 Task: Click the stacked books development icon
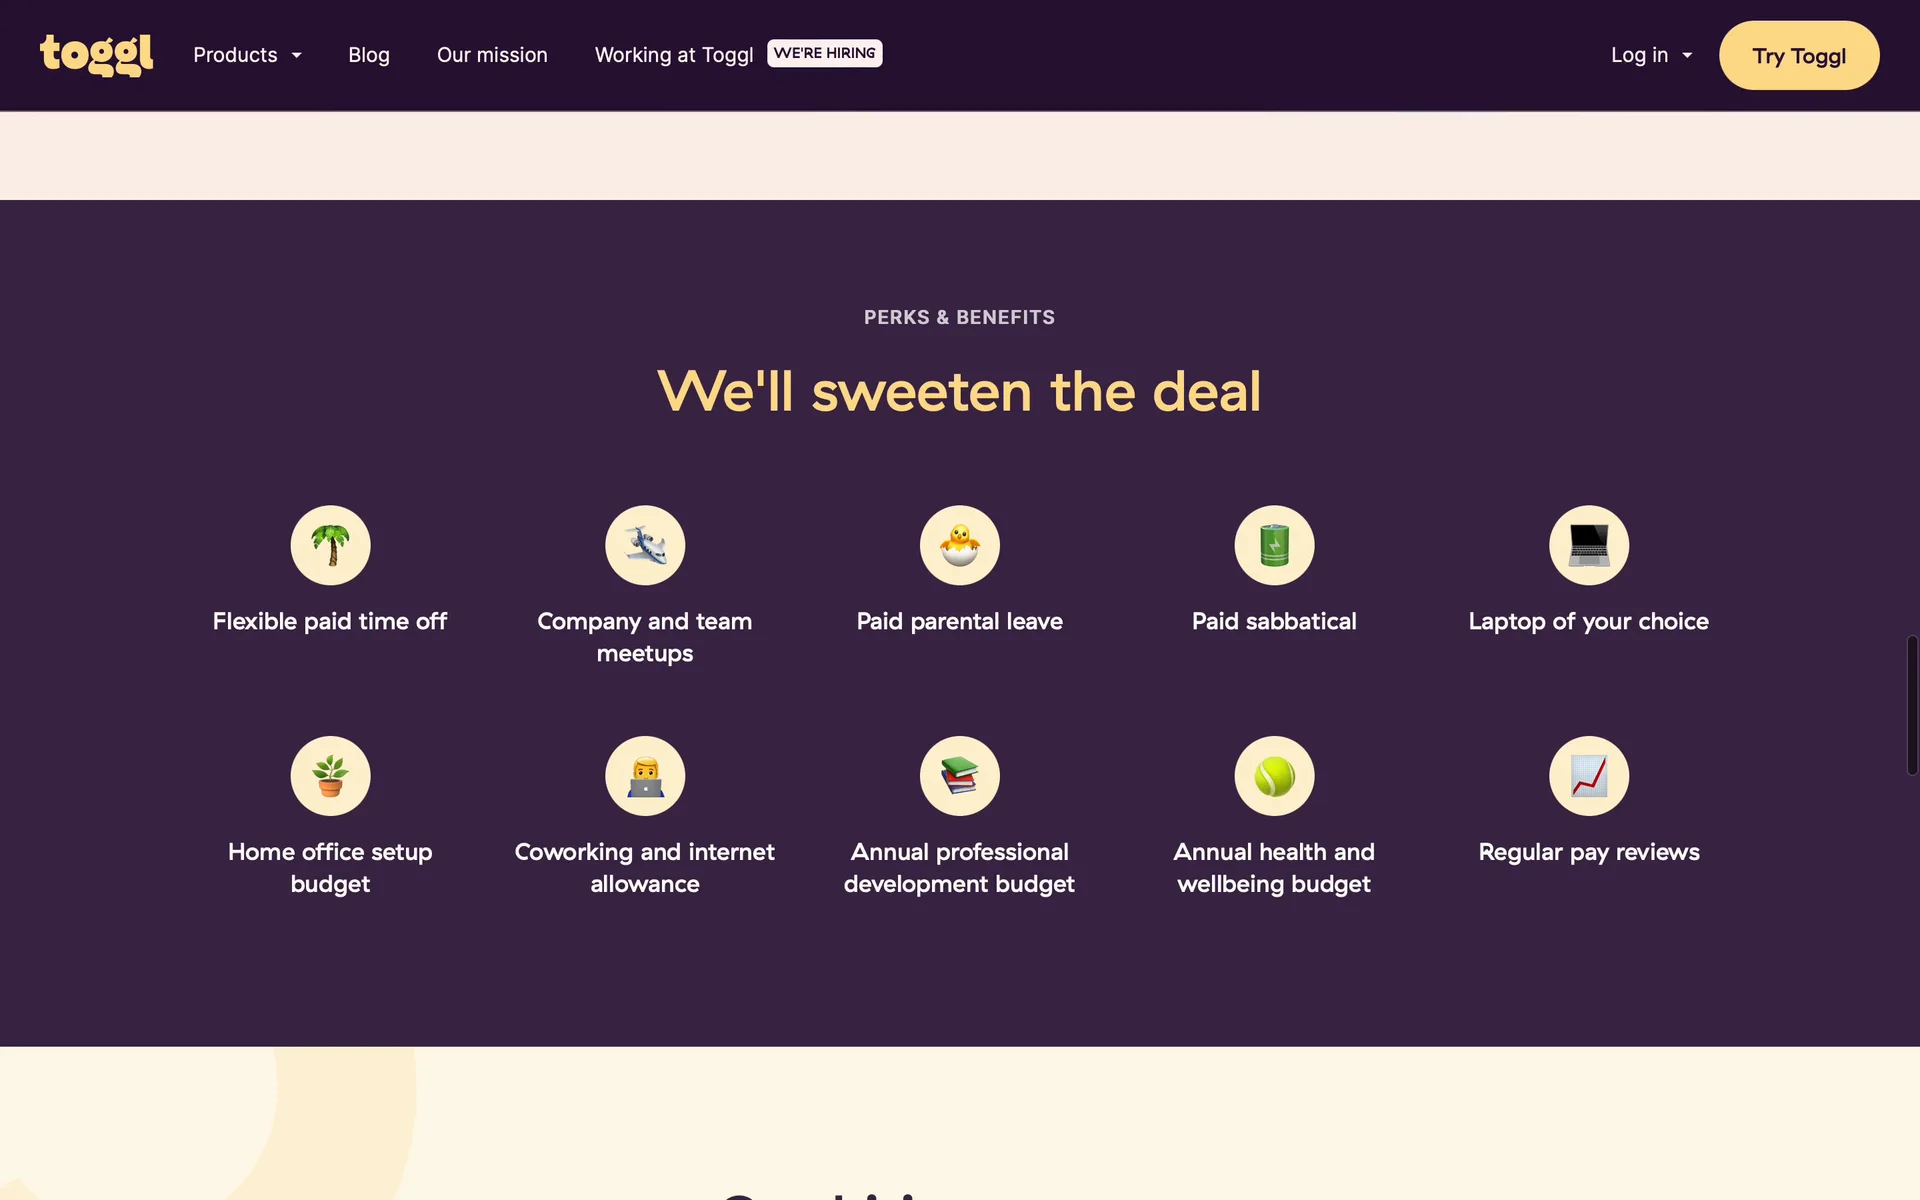click(959, 776)
